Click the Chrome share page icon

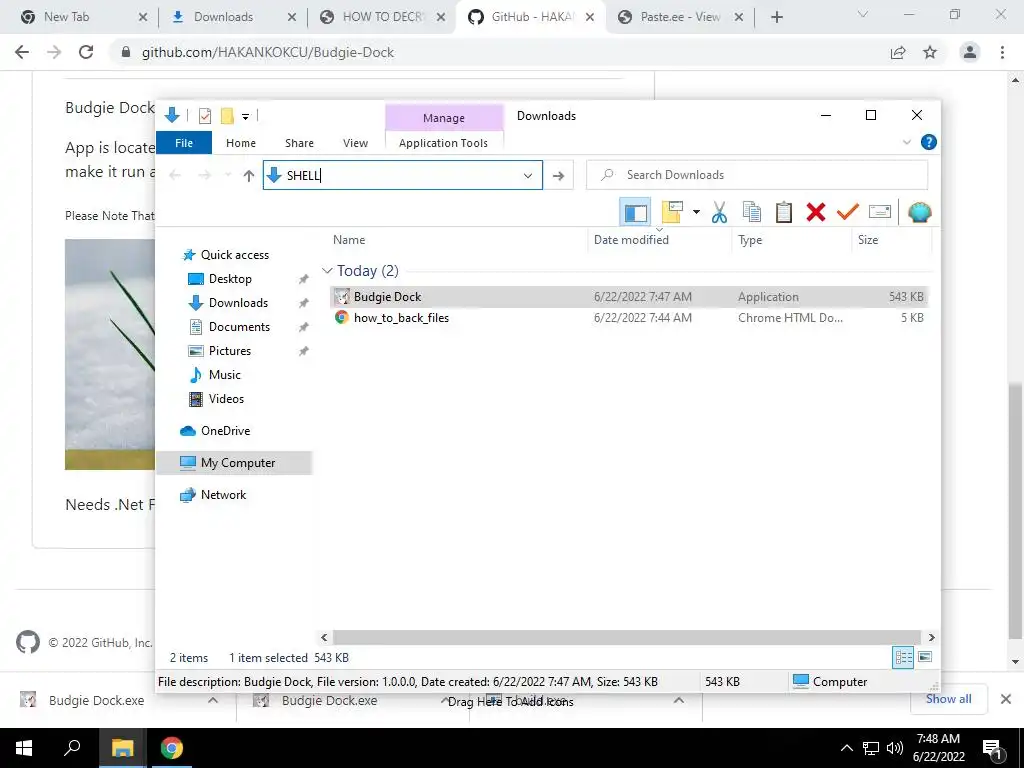(x=898, y=52)
